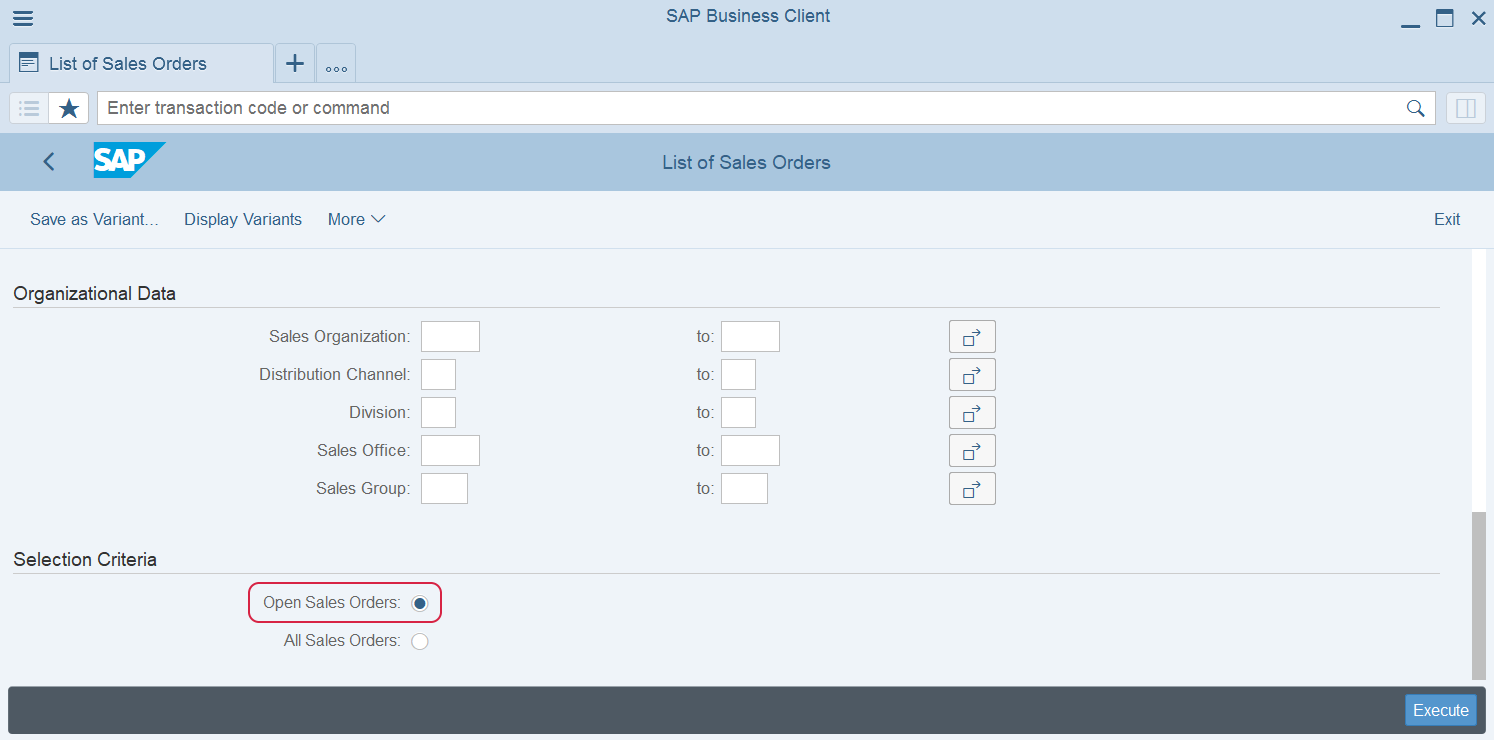Show the tab overflow ellipsis menu
Screen dimensions: 1494x740
click(336, 64)
